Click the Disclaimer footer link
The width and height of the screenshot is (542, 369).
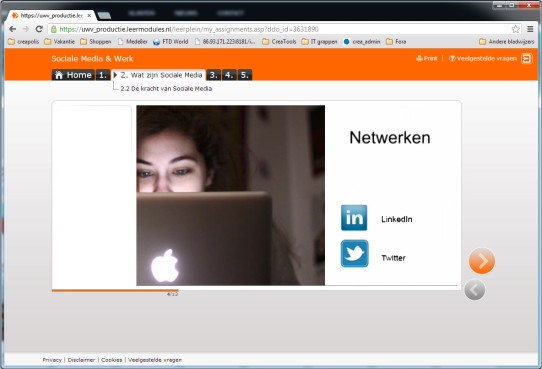click(x=81, y=360)
